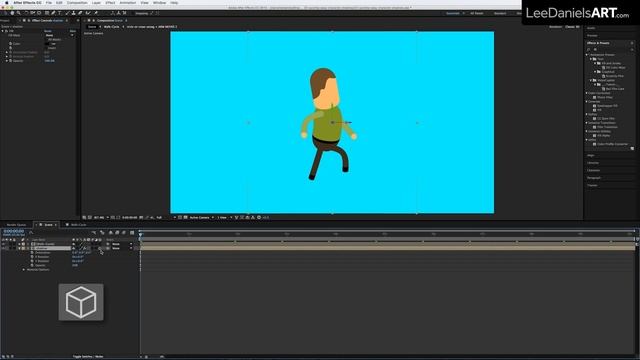Viewport: 640px width, 360px height.
Task: Switch to the Render Queue tab
Action: pyautogui.click(x=16, y=225)
